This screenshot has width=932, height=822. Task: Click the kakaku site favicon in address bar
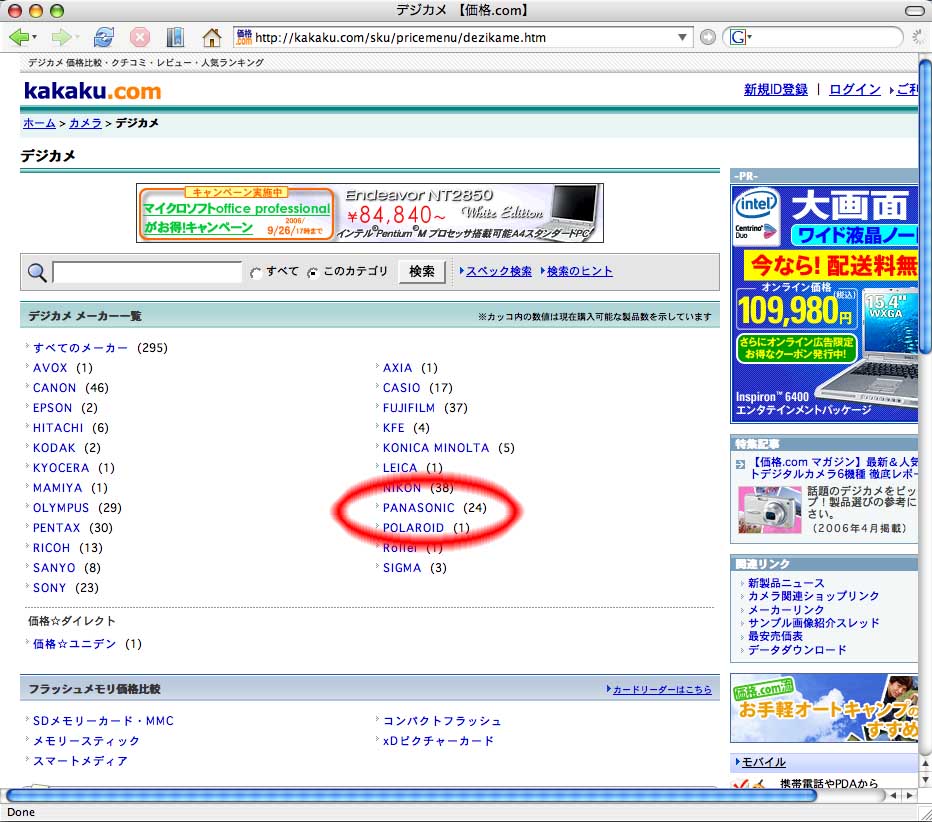click(244, 37)
